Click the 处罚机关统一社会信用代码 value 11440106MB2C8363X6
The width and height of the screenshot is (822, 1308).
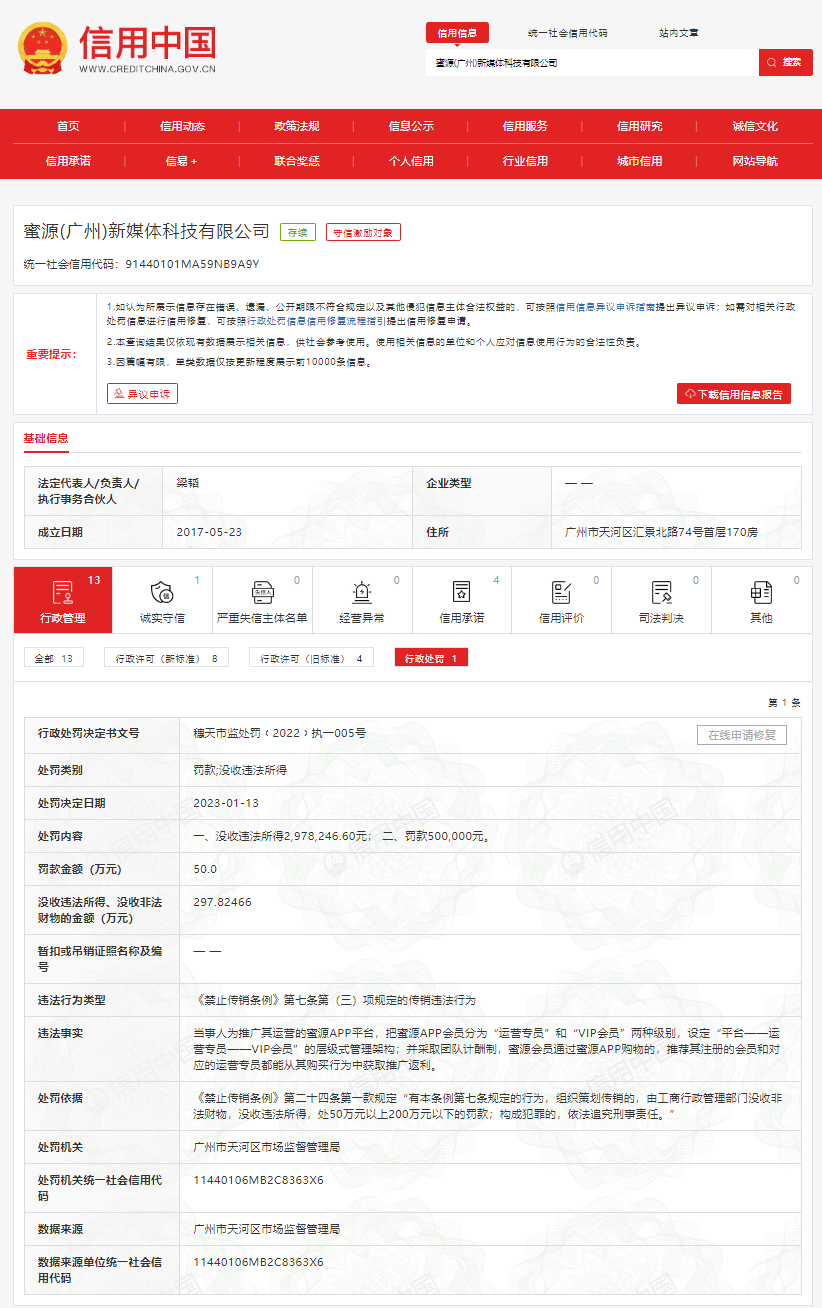258,1180
